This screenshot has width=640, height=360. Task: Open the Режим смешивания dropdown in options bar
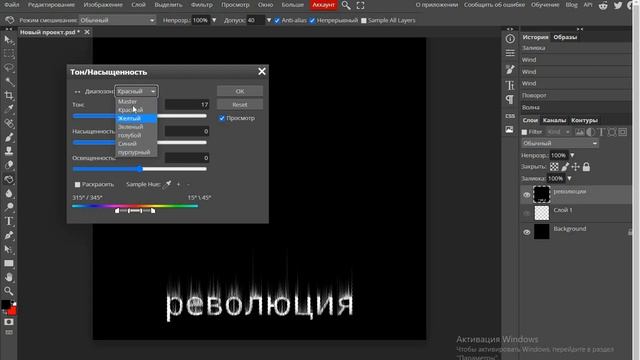coord(118,20)
